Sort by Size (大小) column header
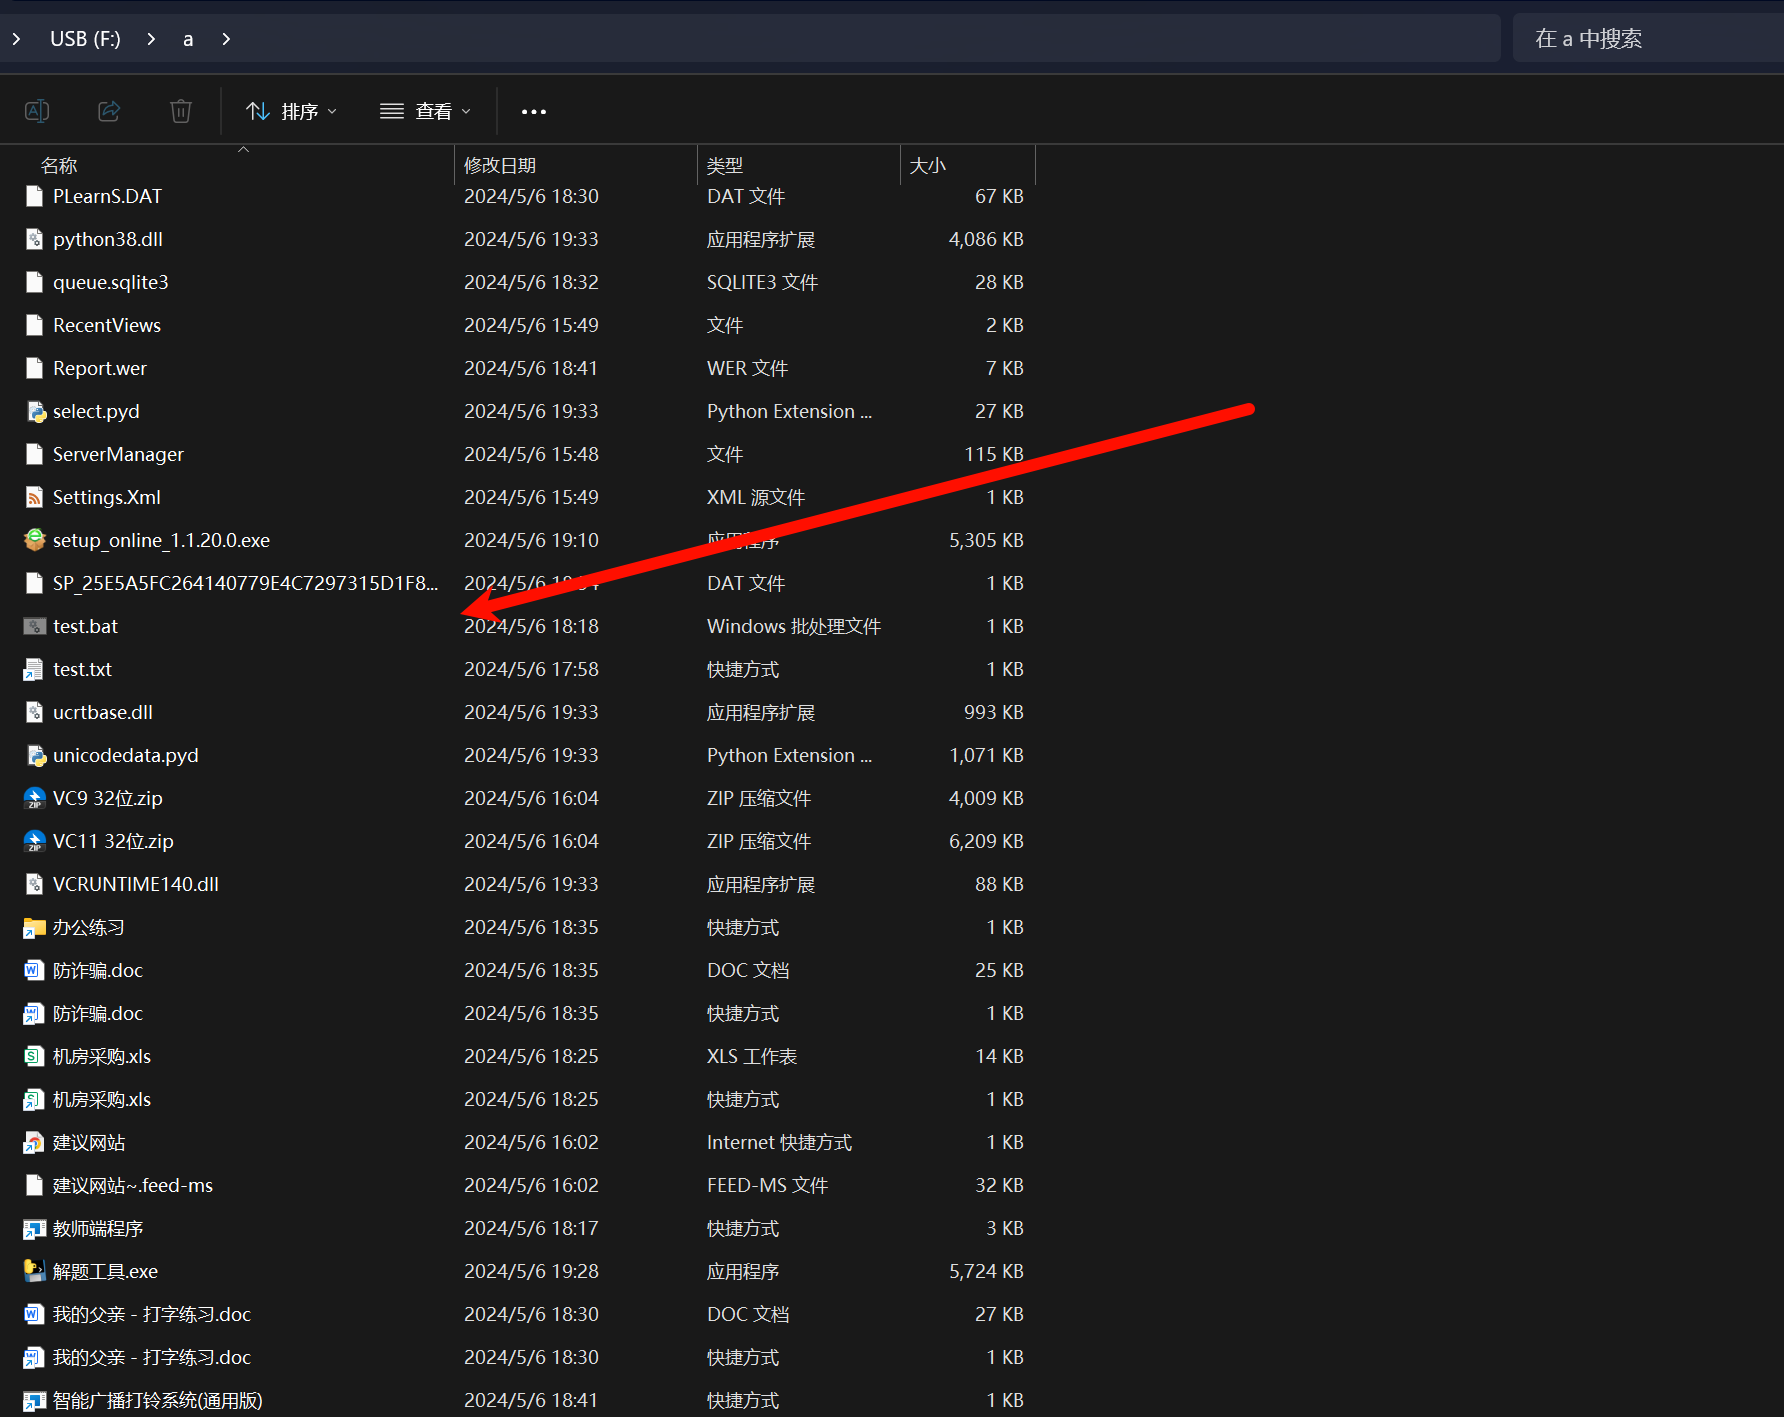The height and width of the screenshot is (1417, 1784). click(x=928, y=166)
